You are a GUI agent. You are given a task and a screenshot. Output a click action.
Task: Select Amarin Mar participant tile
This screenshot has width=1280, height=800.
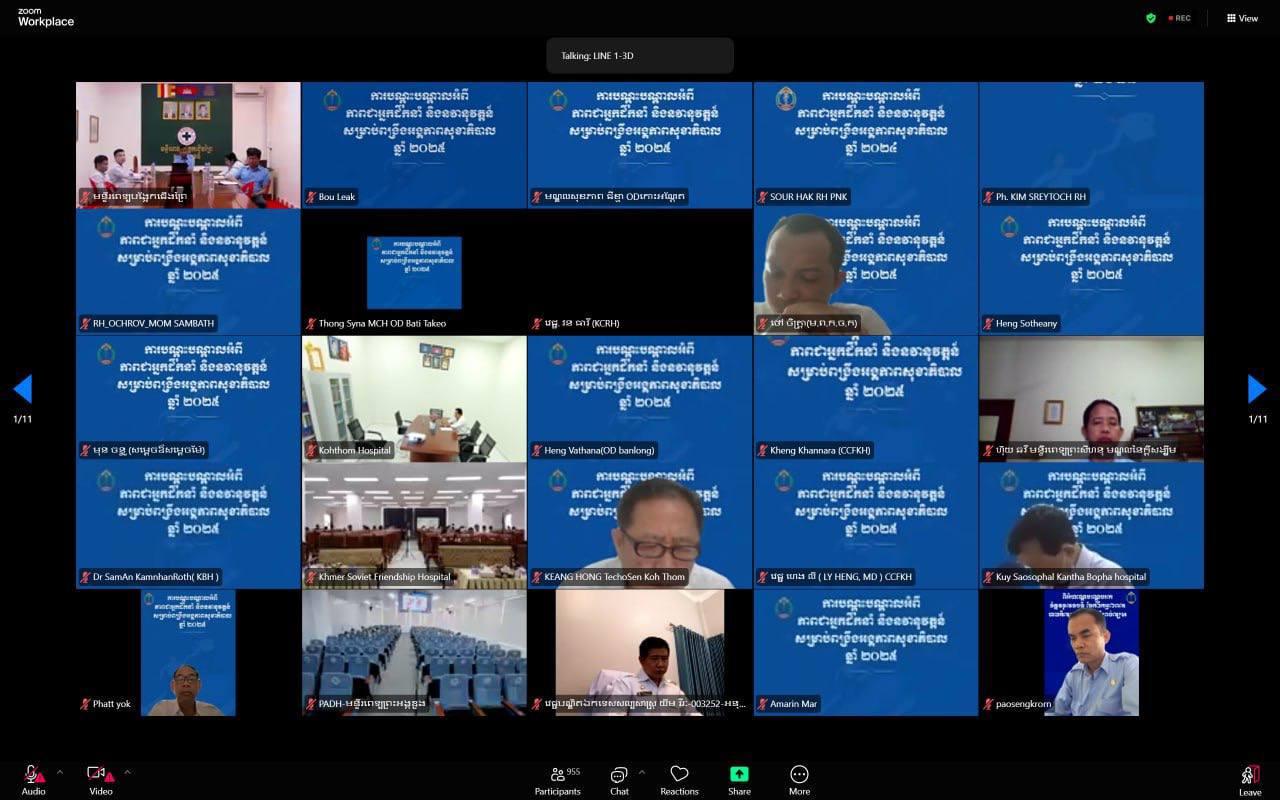[866, 653]
